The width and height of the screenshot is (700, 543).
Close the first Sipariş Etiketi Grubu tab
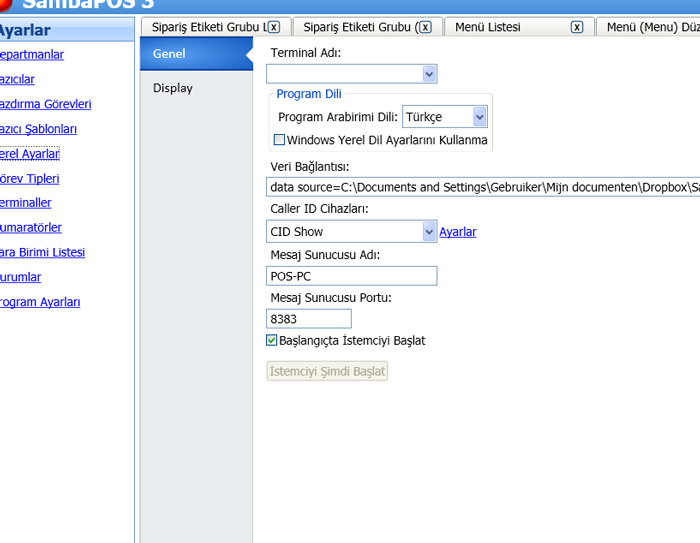point(274,27)
